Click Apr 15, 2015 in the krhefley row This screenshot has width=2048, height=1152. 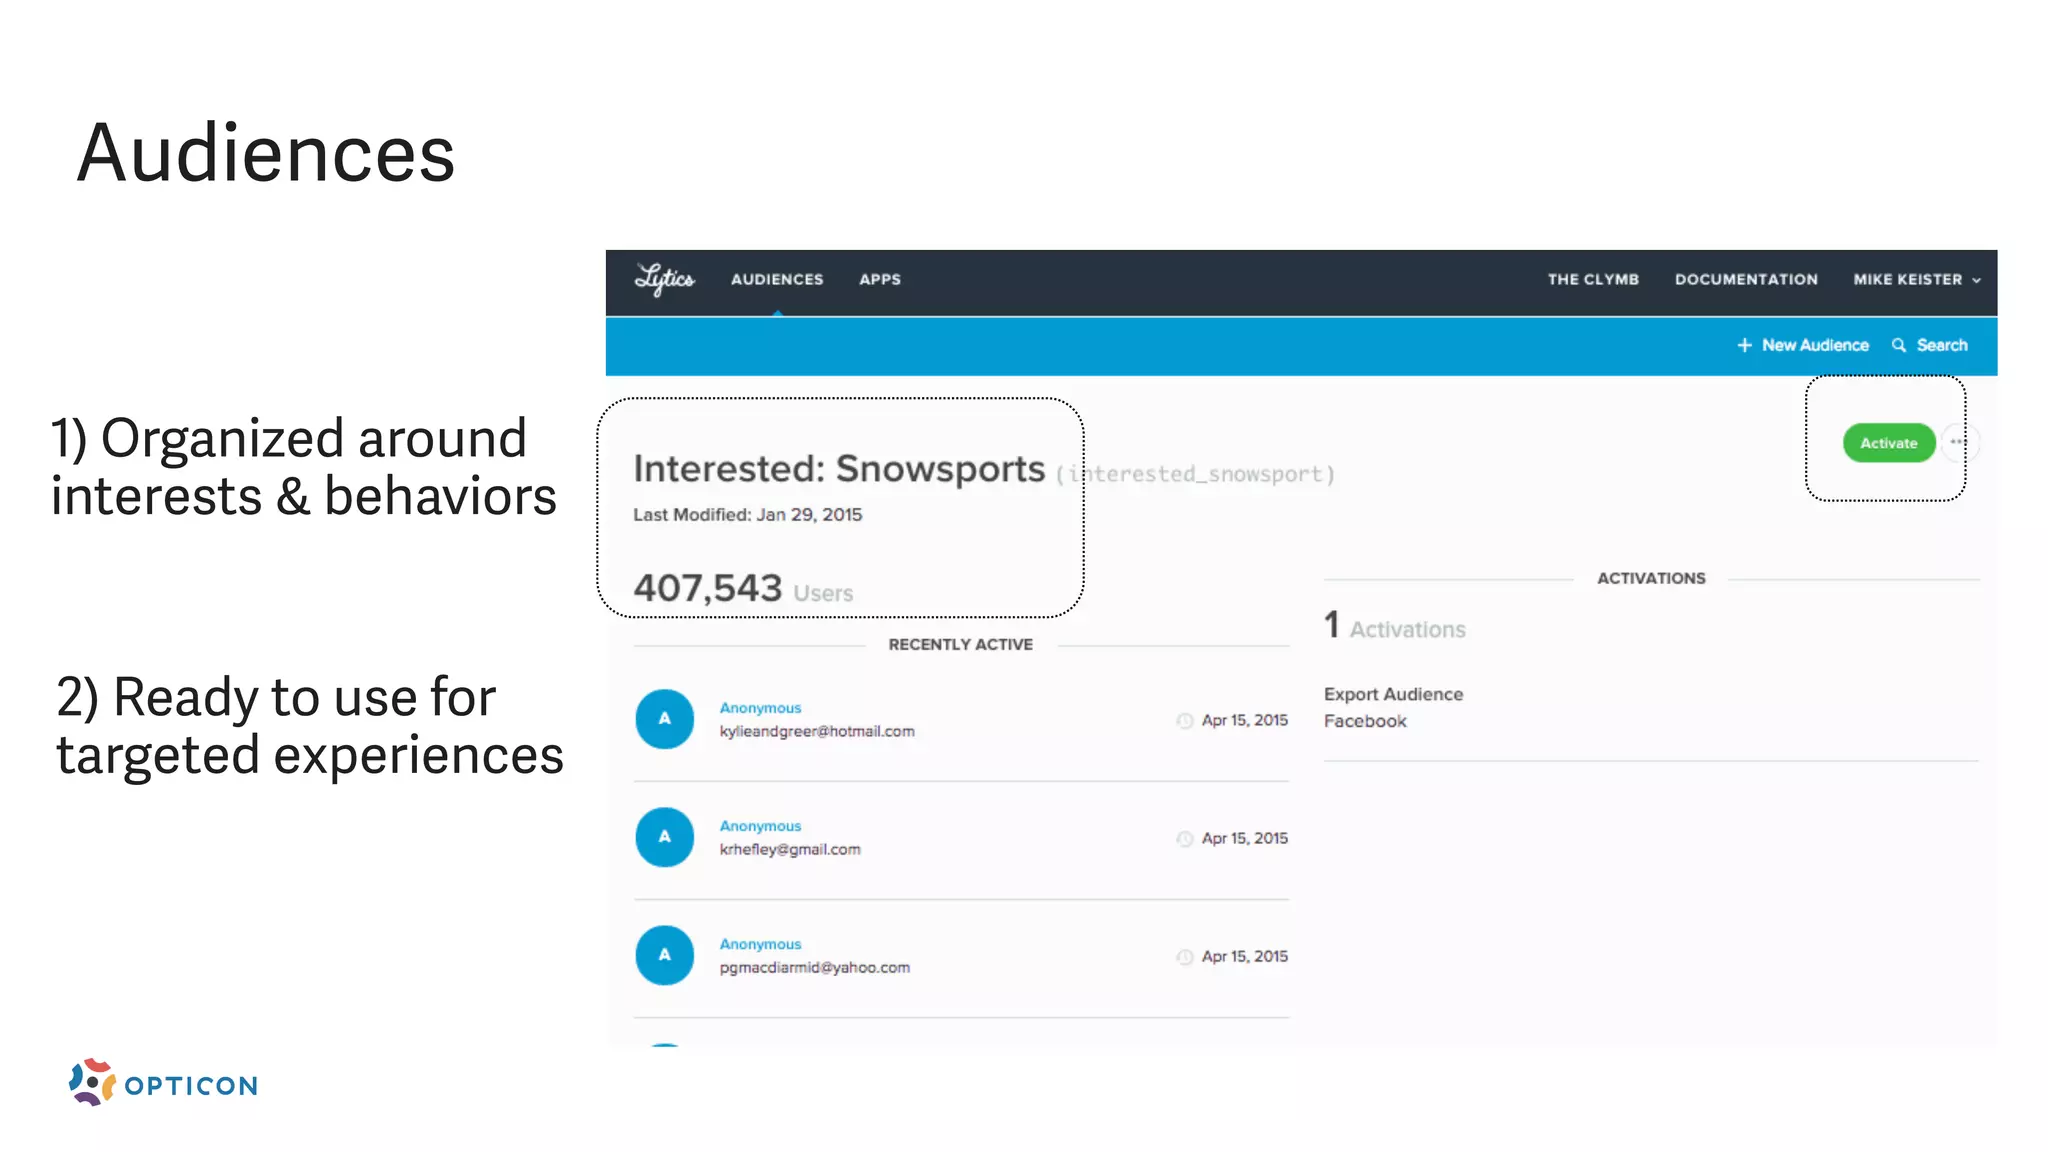point(1244,838)
